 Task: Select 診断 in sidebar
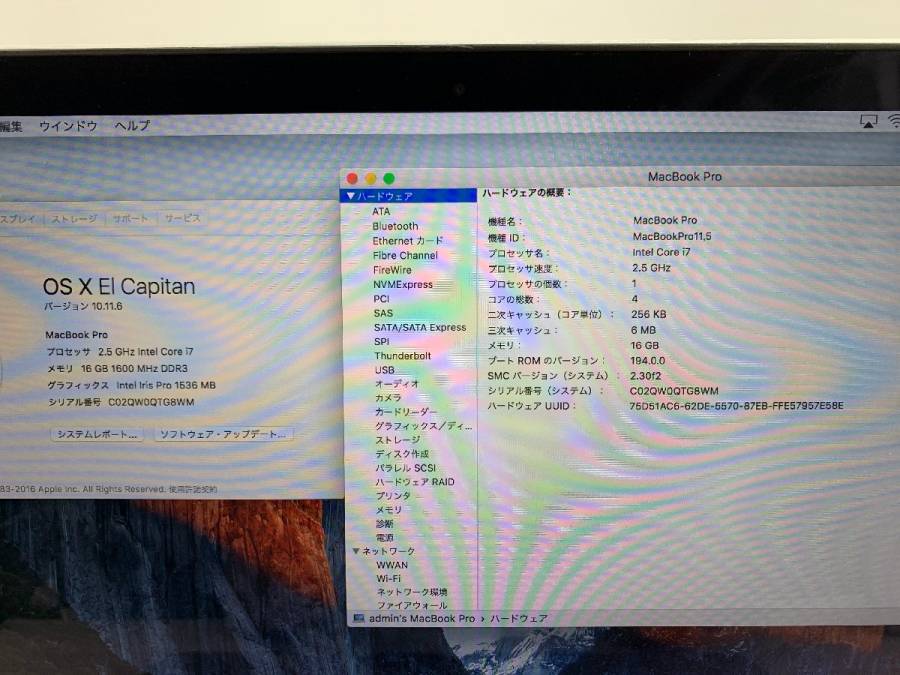point(385,523)
